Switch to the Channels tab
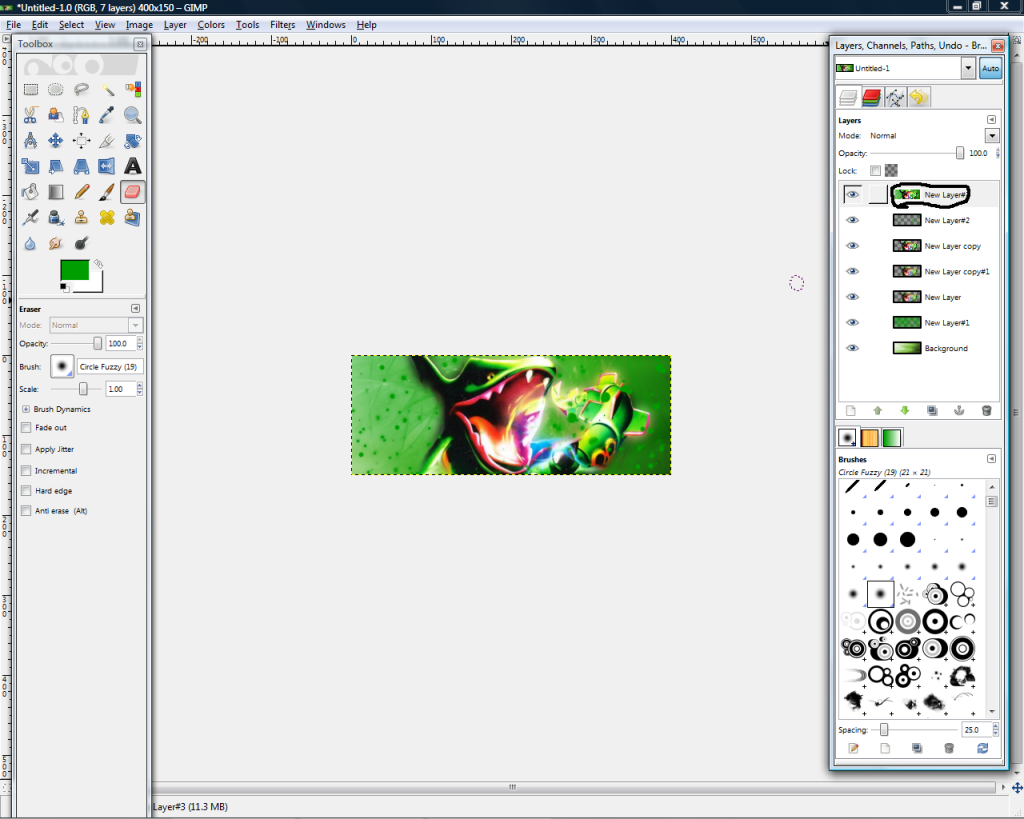Viewport: 1024px width, 819px height. 871,98
